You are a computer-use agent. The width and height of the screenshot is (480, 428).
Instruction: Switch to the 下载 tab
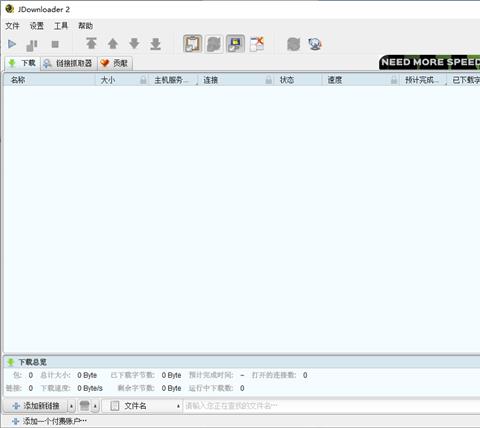(x=22, y=63)
